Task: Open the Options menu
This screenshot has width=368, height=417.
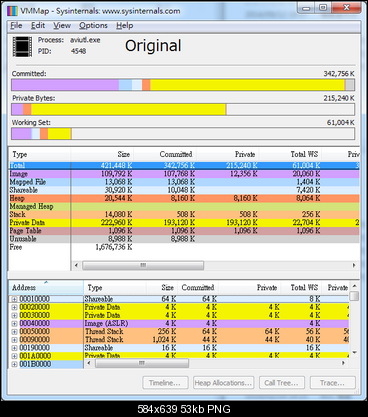Action: [93, 26]
